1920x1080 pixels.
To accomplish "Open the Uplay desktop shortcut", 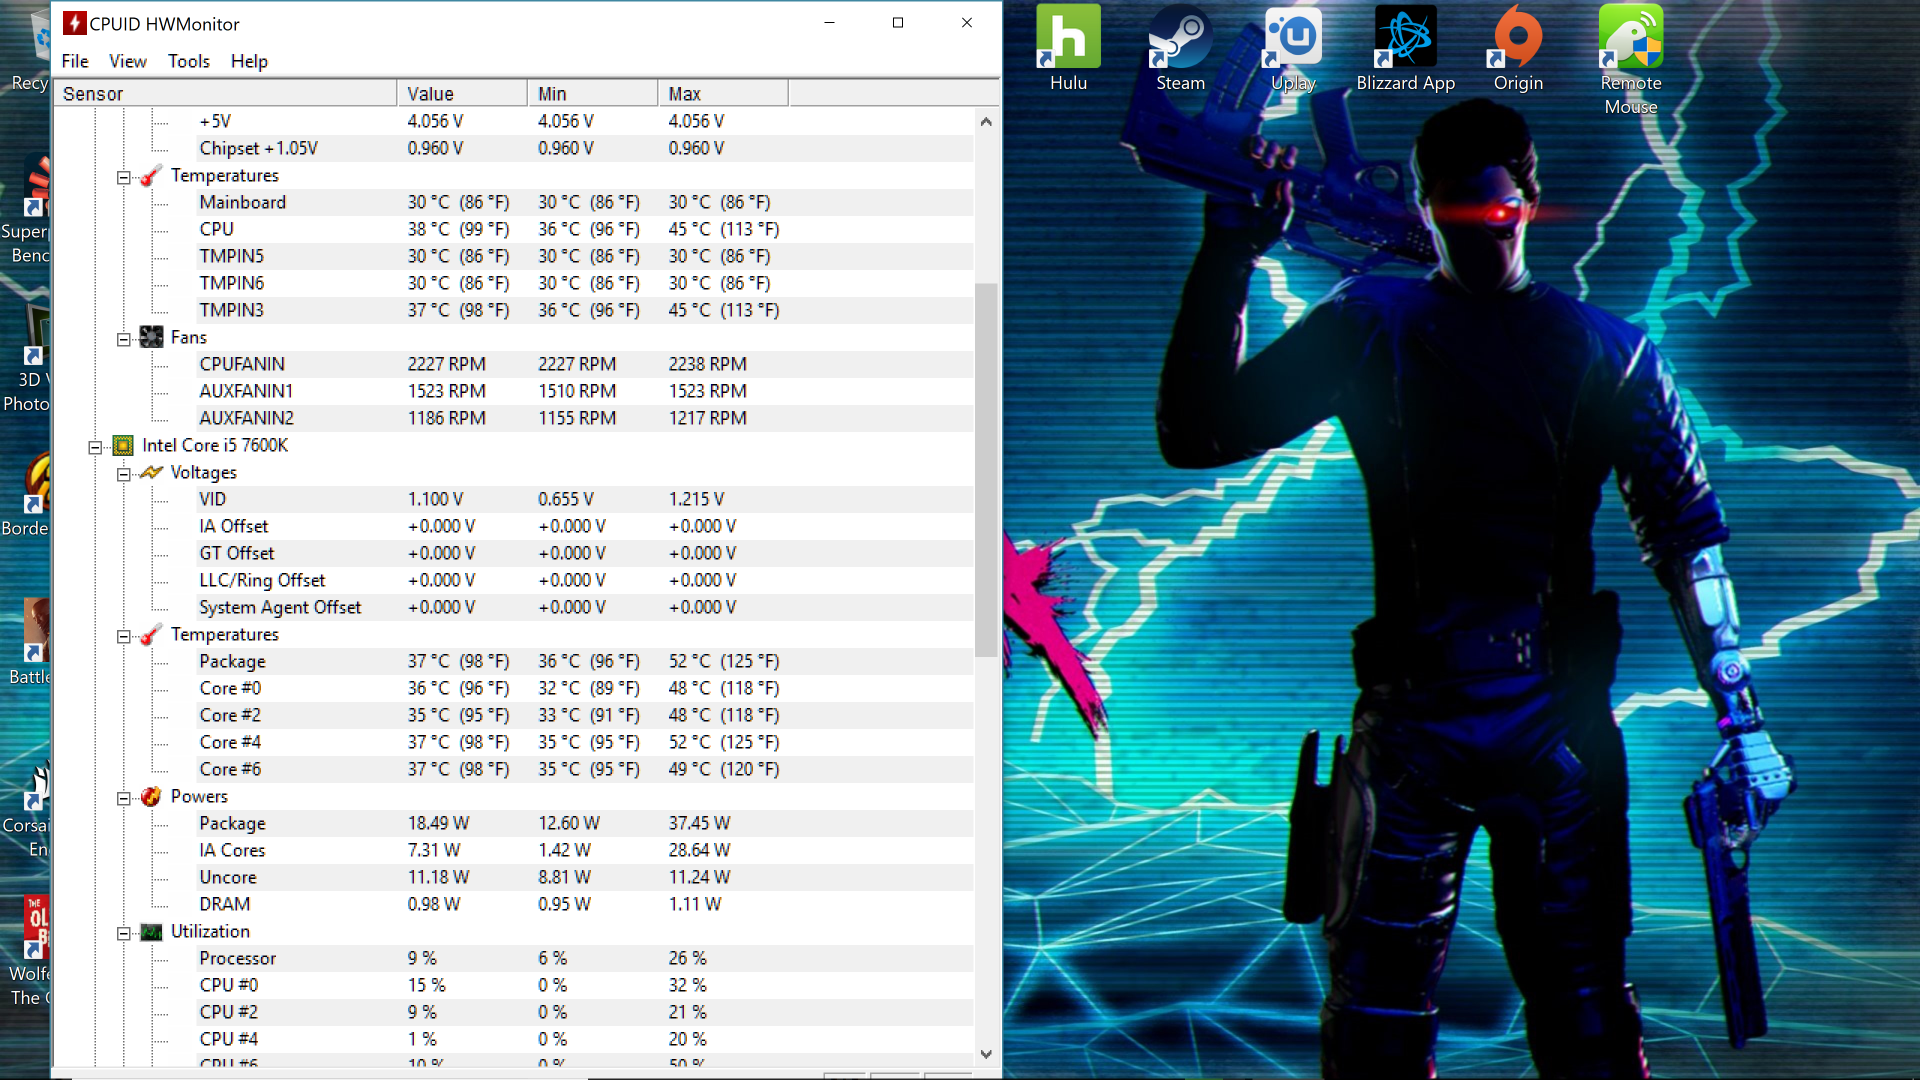I will [1293, 48].
